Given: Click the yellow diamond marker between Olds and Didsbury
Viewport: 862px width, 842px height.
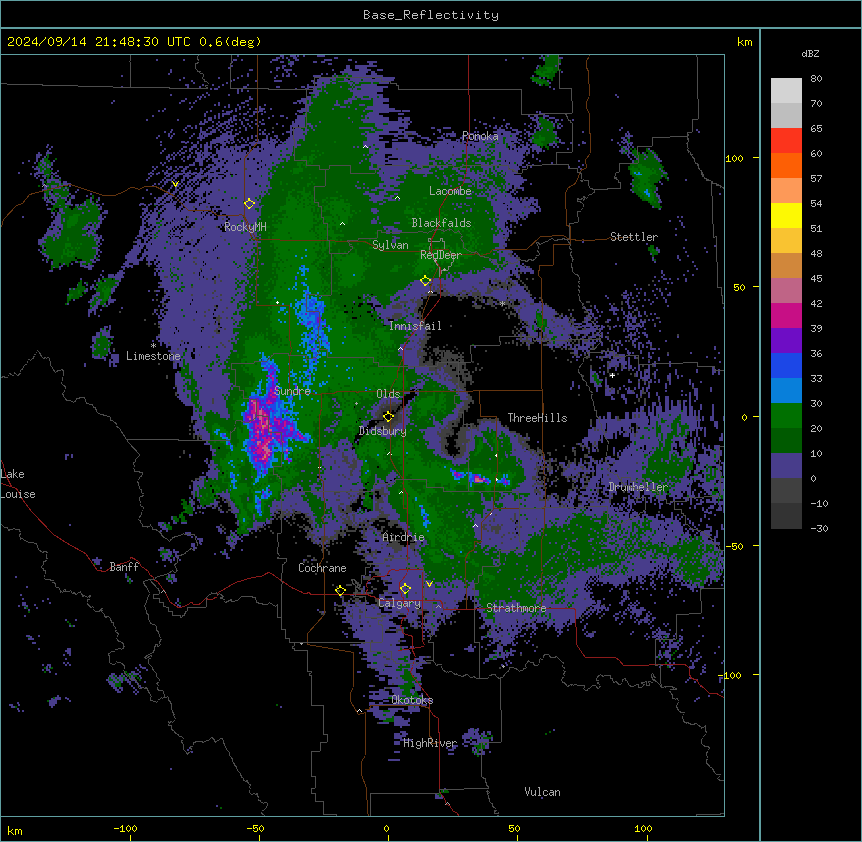Looking at the screenshot, I should tap(388, 416).
